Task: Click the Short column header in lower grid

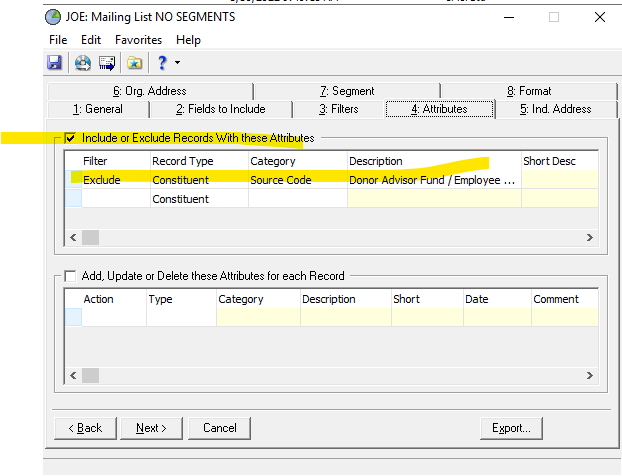Action: (x=427, y=299)
